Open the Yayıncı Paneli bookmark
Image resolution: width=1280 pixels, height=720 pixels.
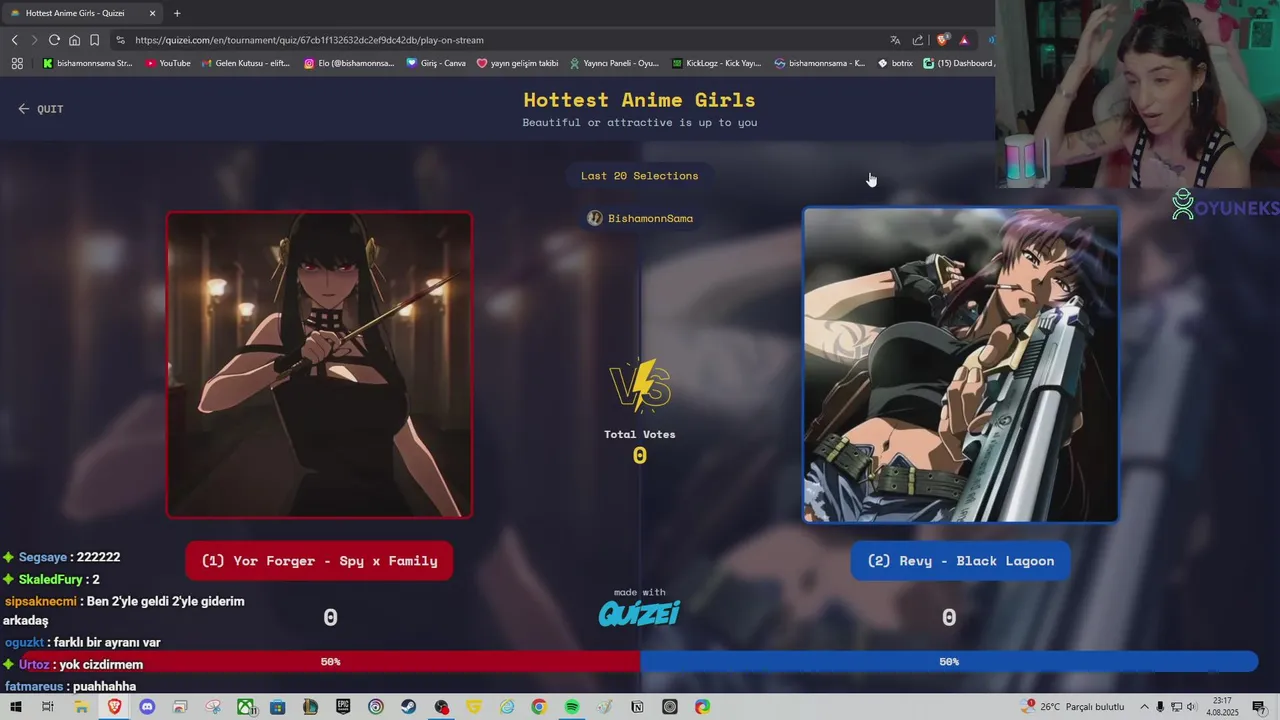pyautogui.click(x=614, y=63)
